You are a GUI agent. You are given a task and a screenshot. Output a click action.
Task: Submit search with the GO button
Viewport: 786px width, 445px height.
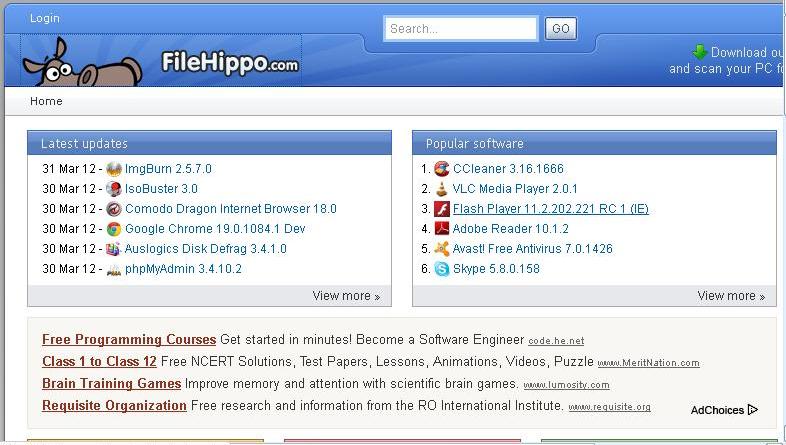560,29
